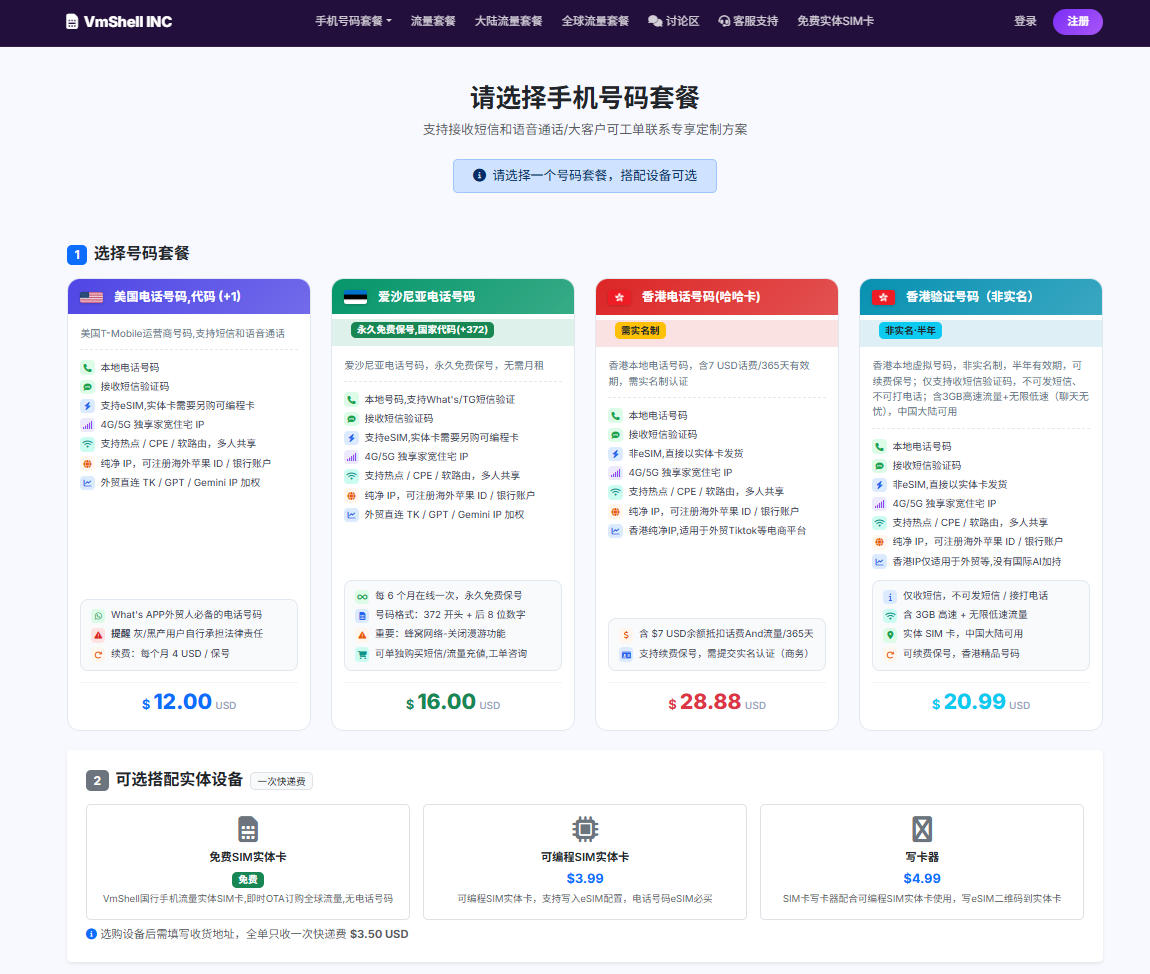Image resolution: width=1150 pixels, height=974 pixels.
Task: Open the 免费实体SIM卡 link
Action: 835,21
